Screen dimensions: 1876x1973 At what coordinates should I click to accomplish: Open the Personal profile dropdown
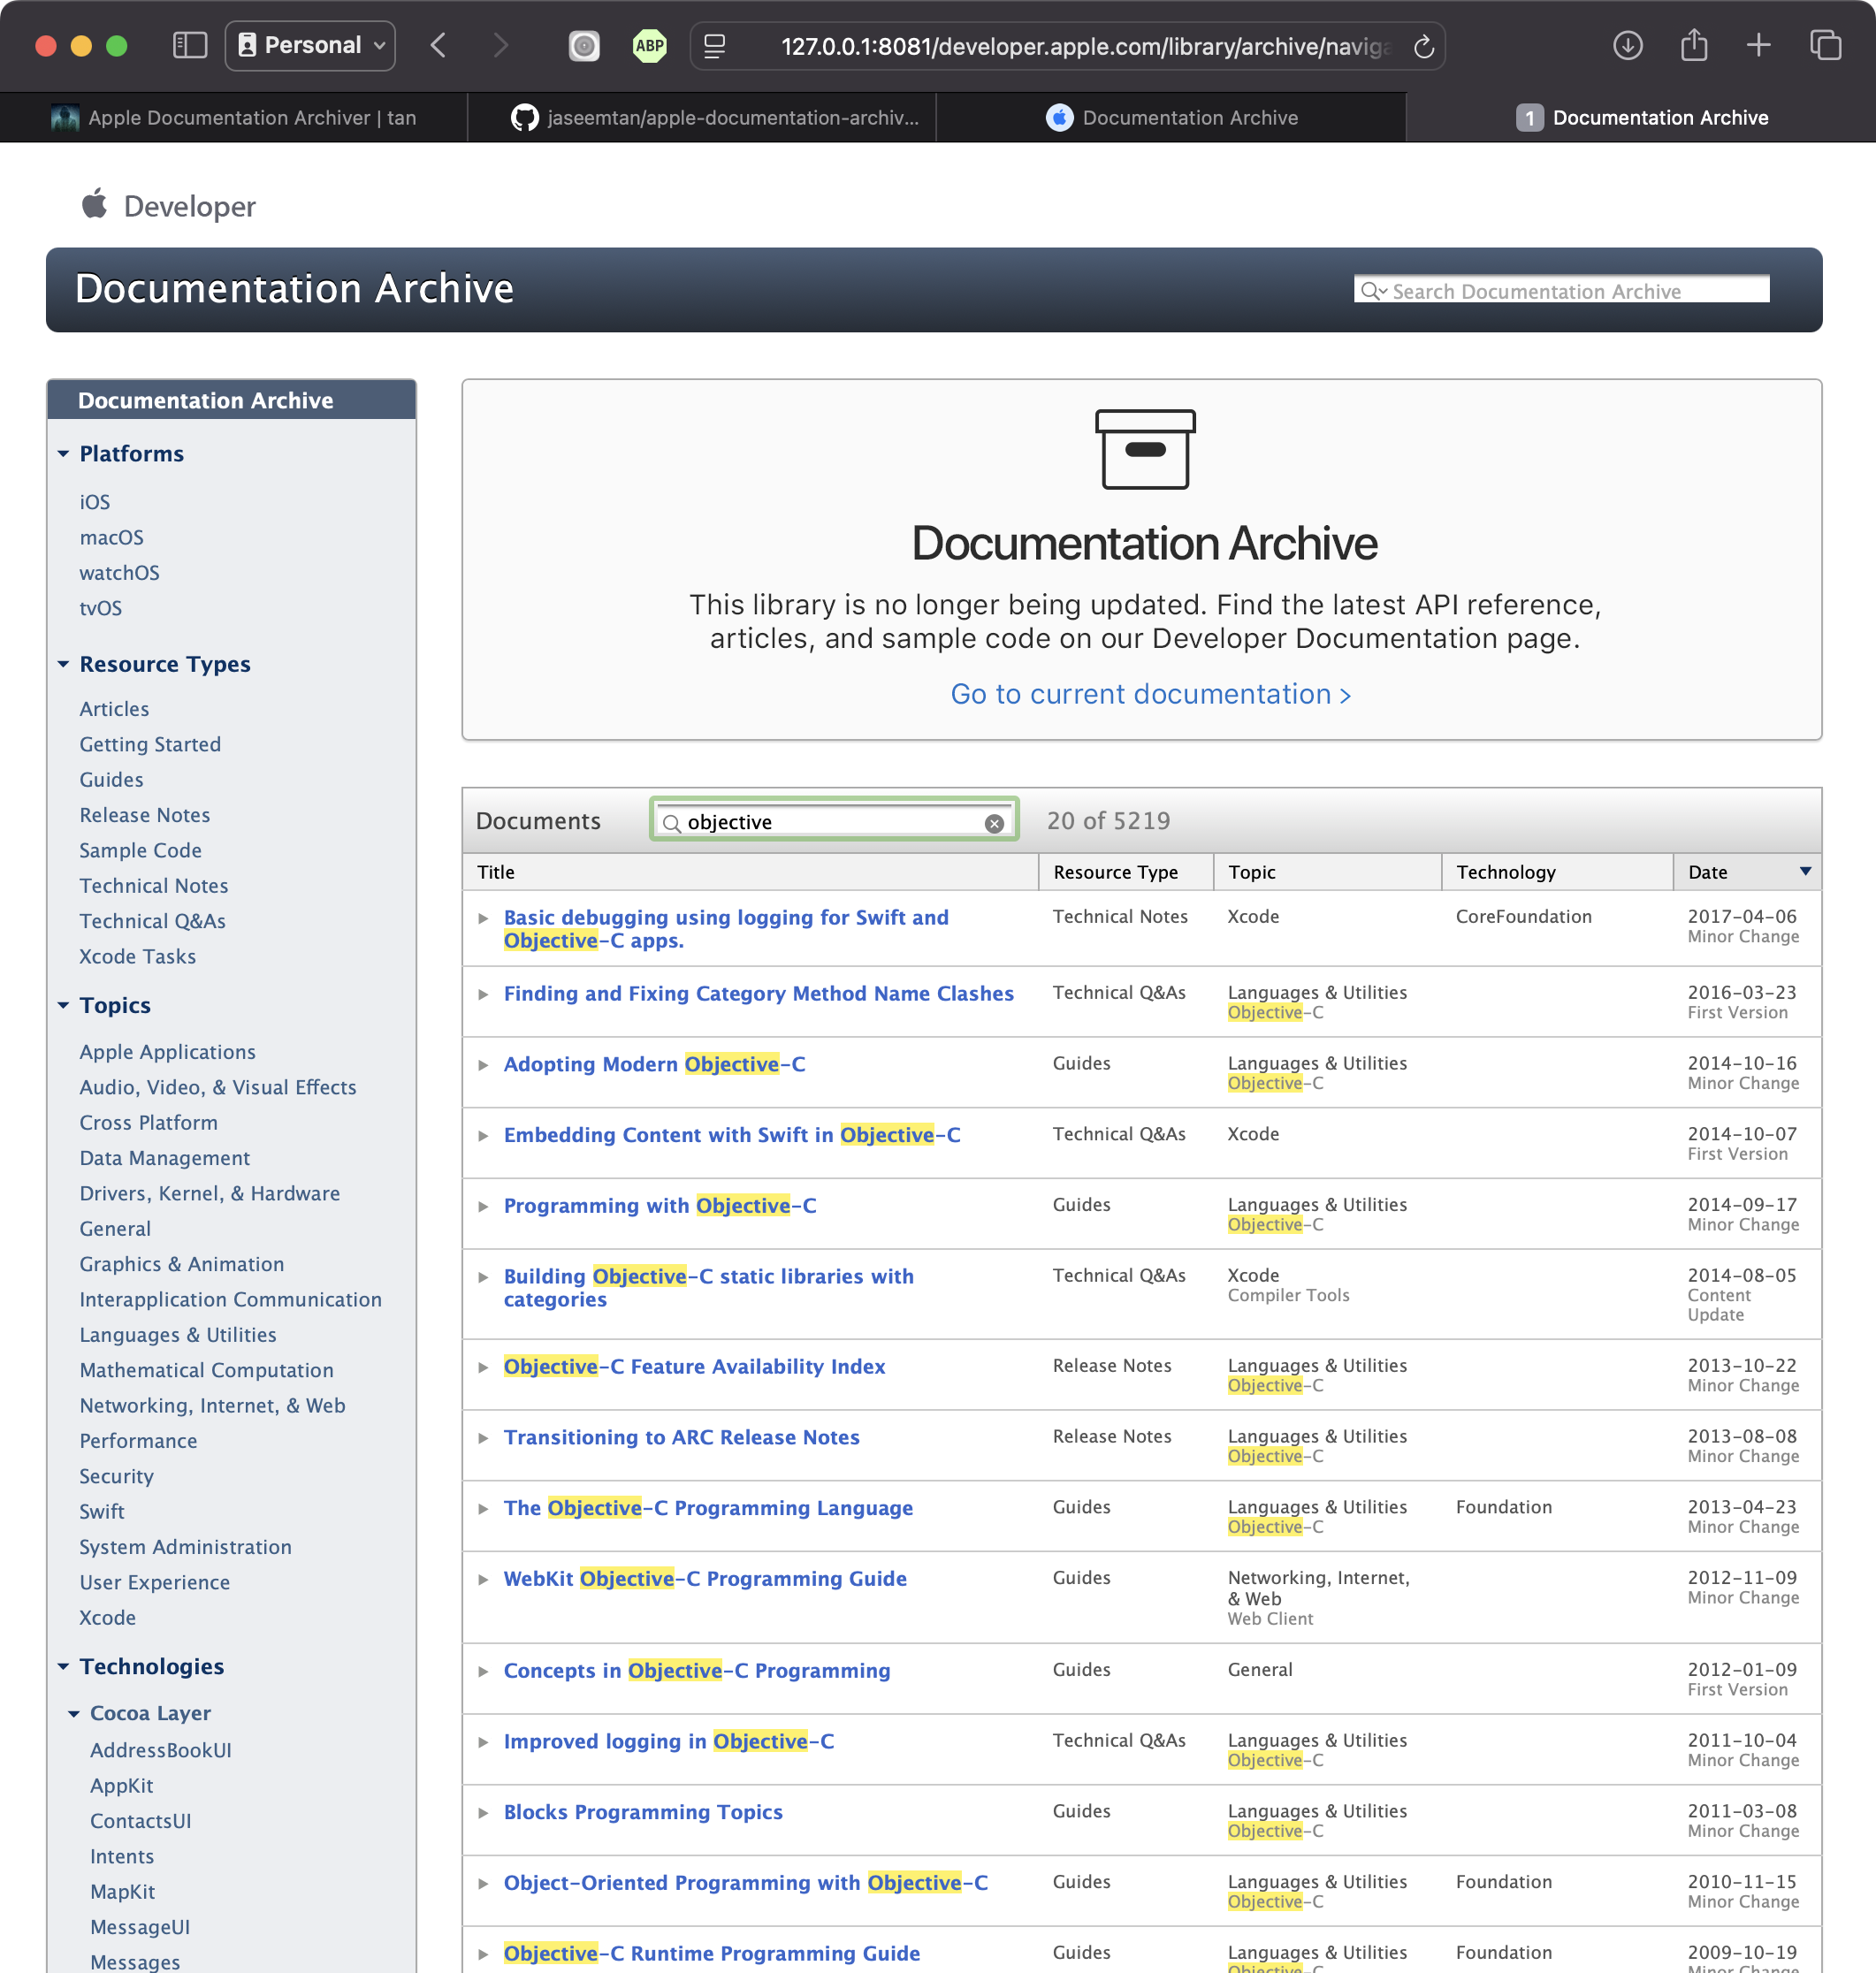310,46
